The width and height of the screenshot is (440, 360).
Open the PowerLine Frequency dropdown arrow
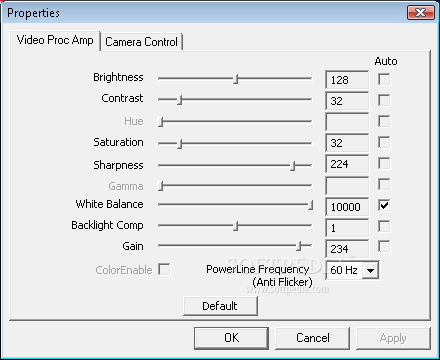(370, 270)
